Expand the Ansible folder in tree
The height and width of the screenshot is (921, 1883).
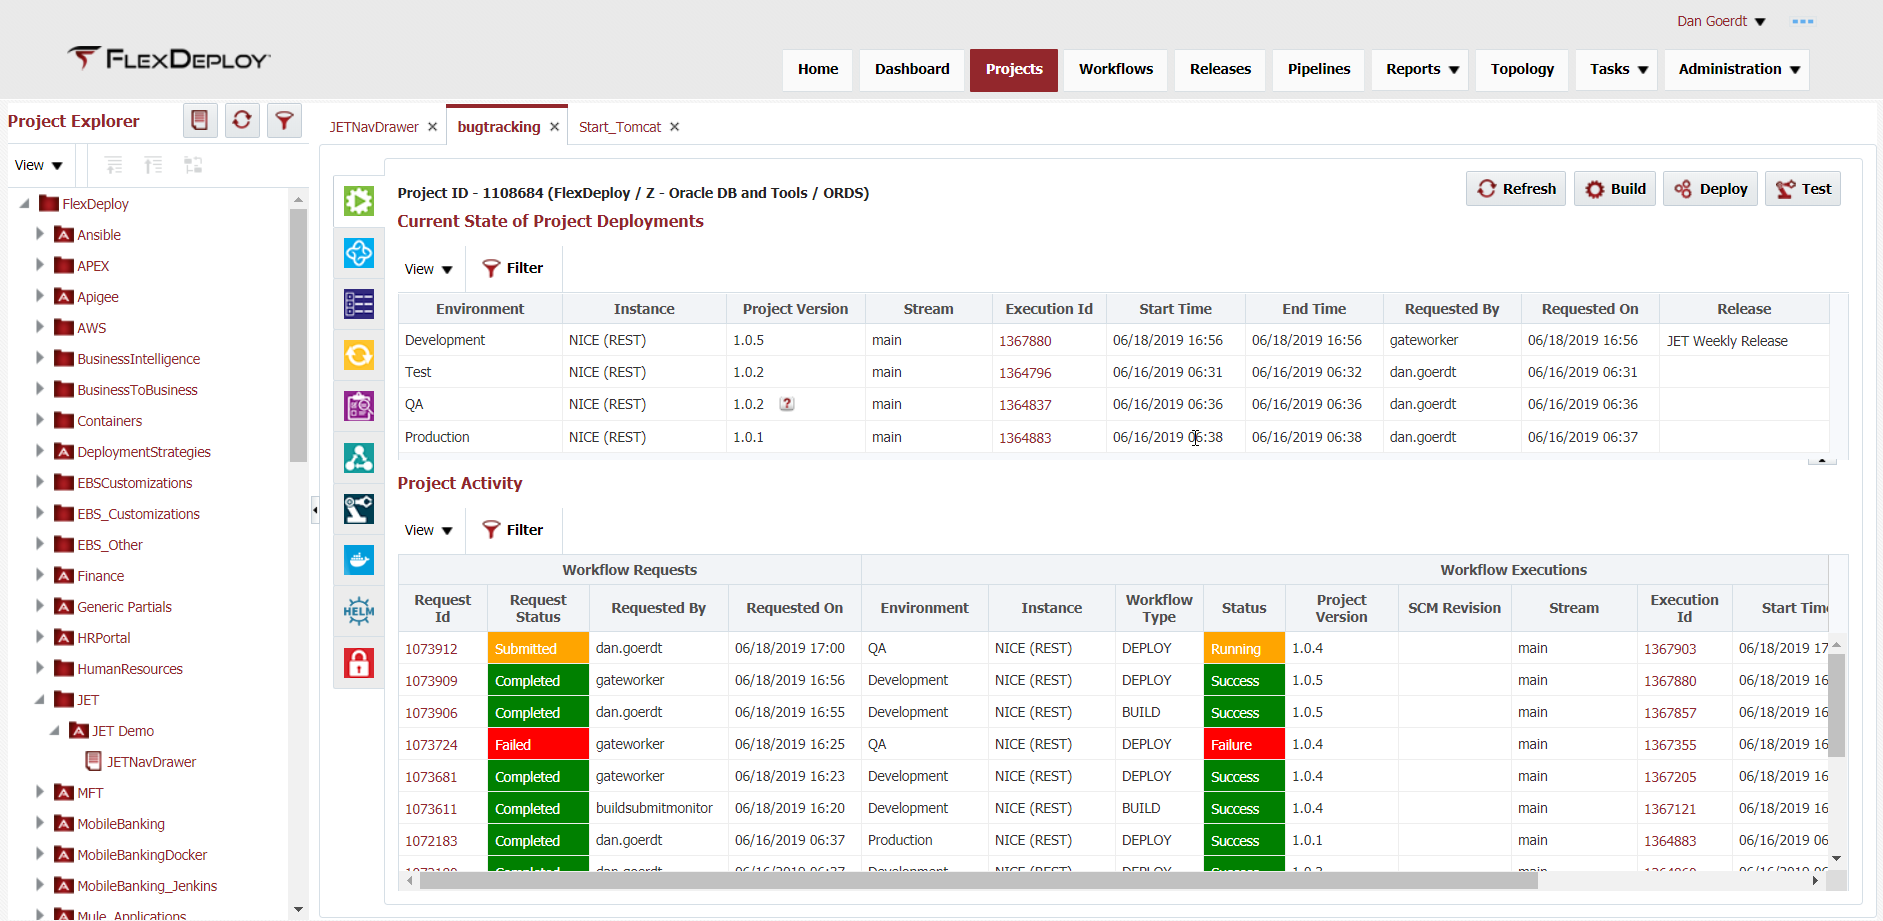pyautogui.click(x=40, y=234)
